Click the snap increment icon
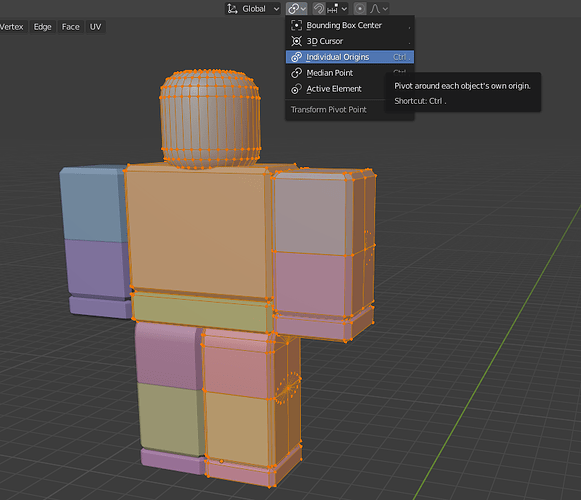The width and height of the screenshot is (581, 500). [332, 9]
